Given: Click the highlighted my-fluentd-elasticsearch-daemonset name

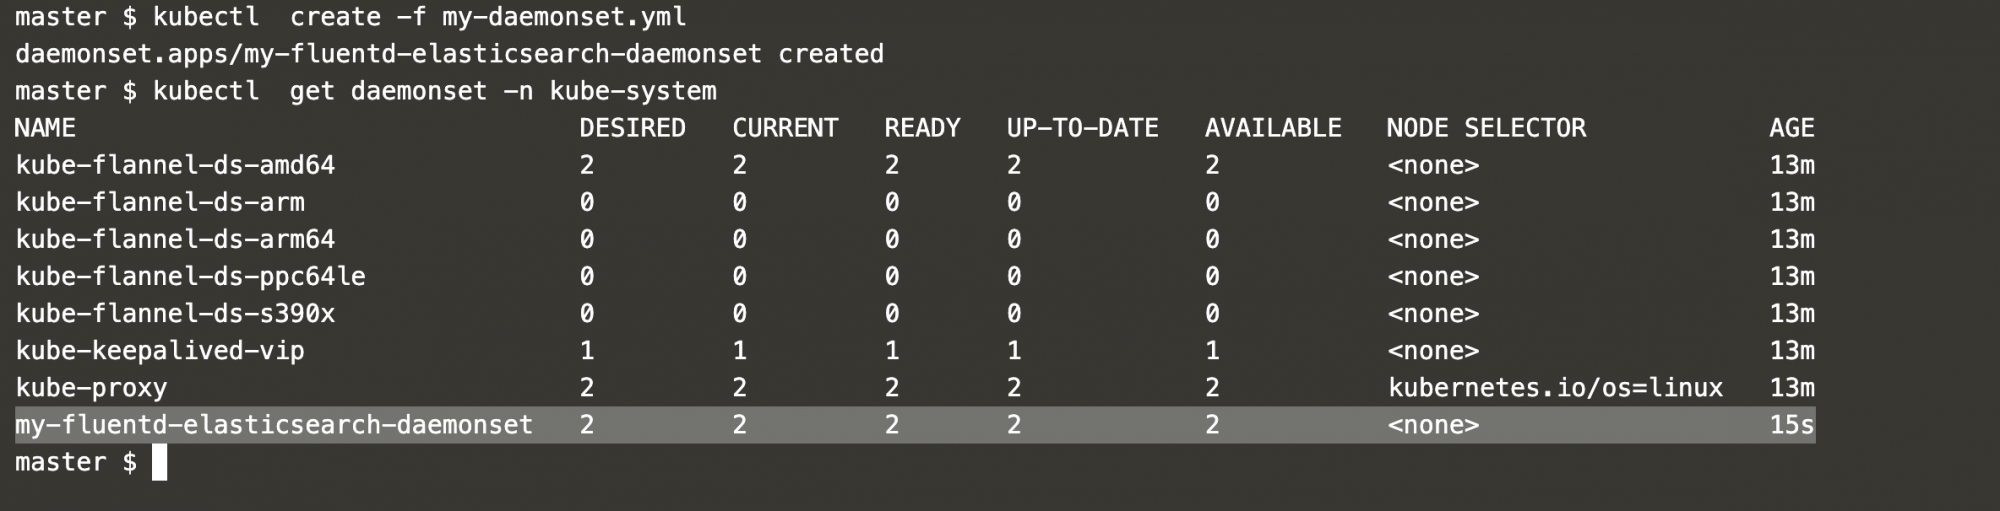Looking at the screenshot, I should (274, 425).
